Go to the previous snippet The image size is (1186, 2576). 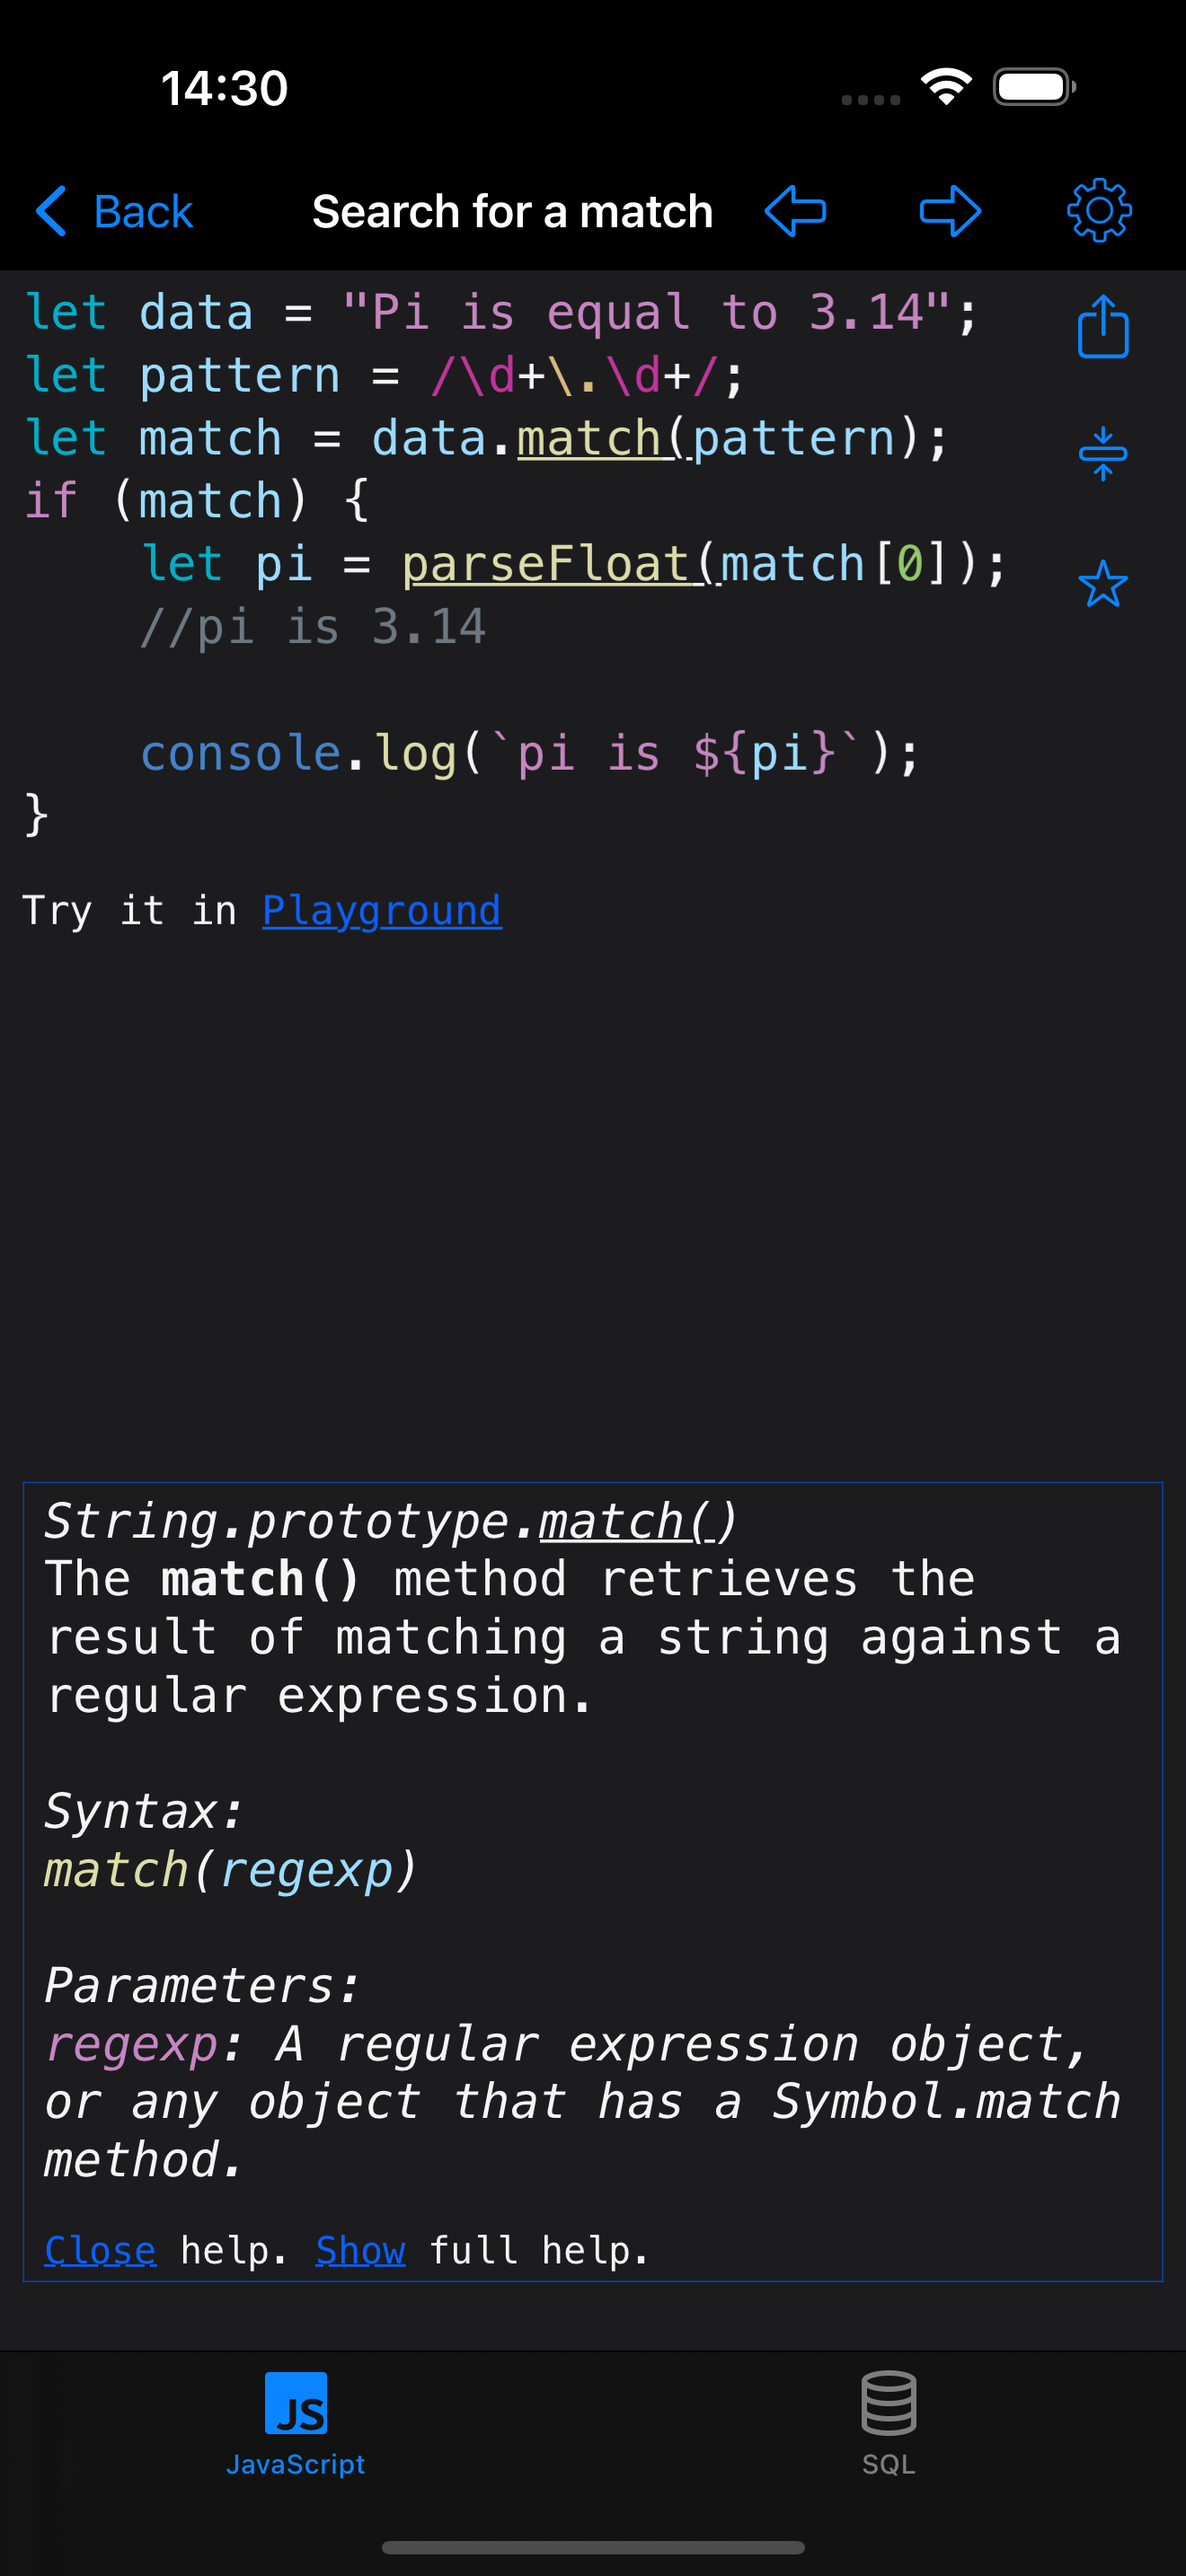point(795,211)
